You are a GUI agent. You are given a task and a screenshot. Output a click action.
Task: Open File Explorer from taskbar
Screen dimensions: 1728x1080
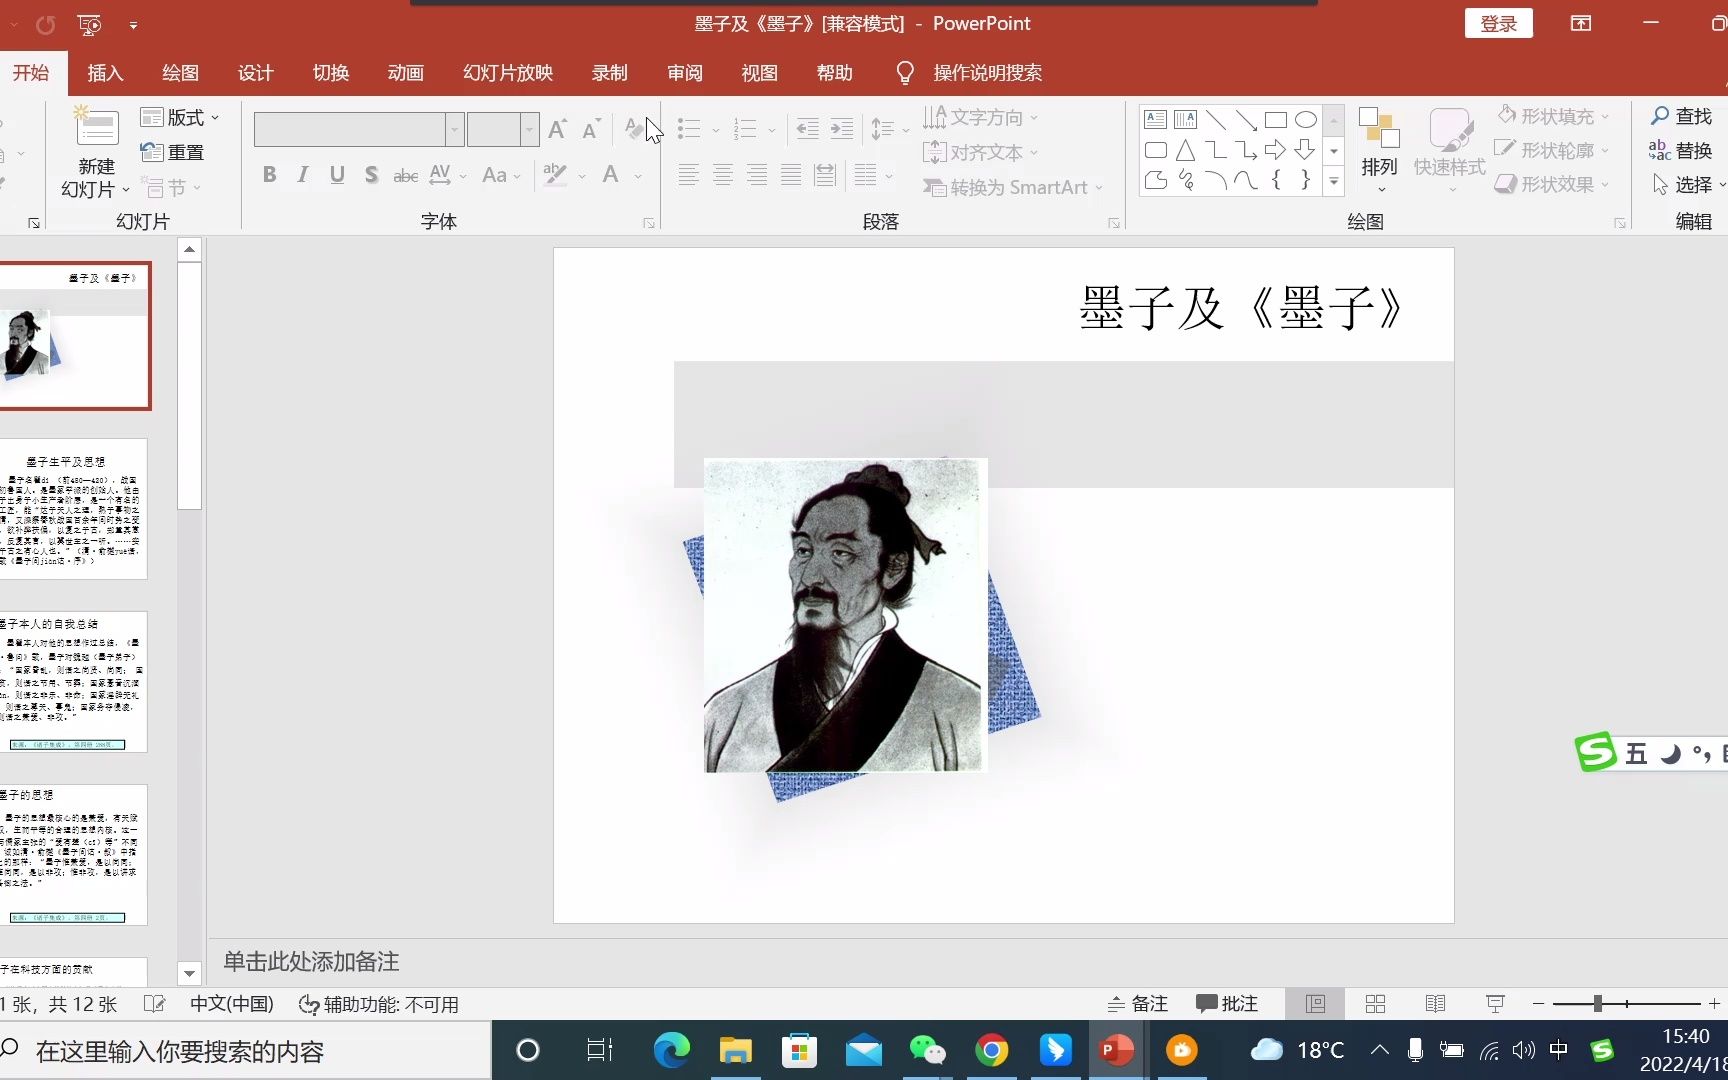[x=735, y=1050]
